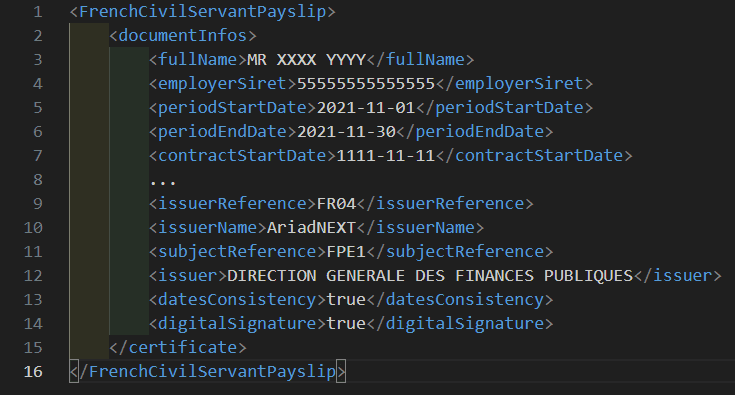Click the closing periodEndDate tag
735x395 pixels.
click(x=474, y=132)
